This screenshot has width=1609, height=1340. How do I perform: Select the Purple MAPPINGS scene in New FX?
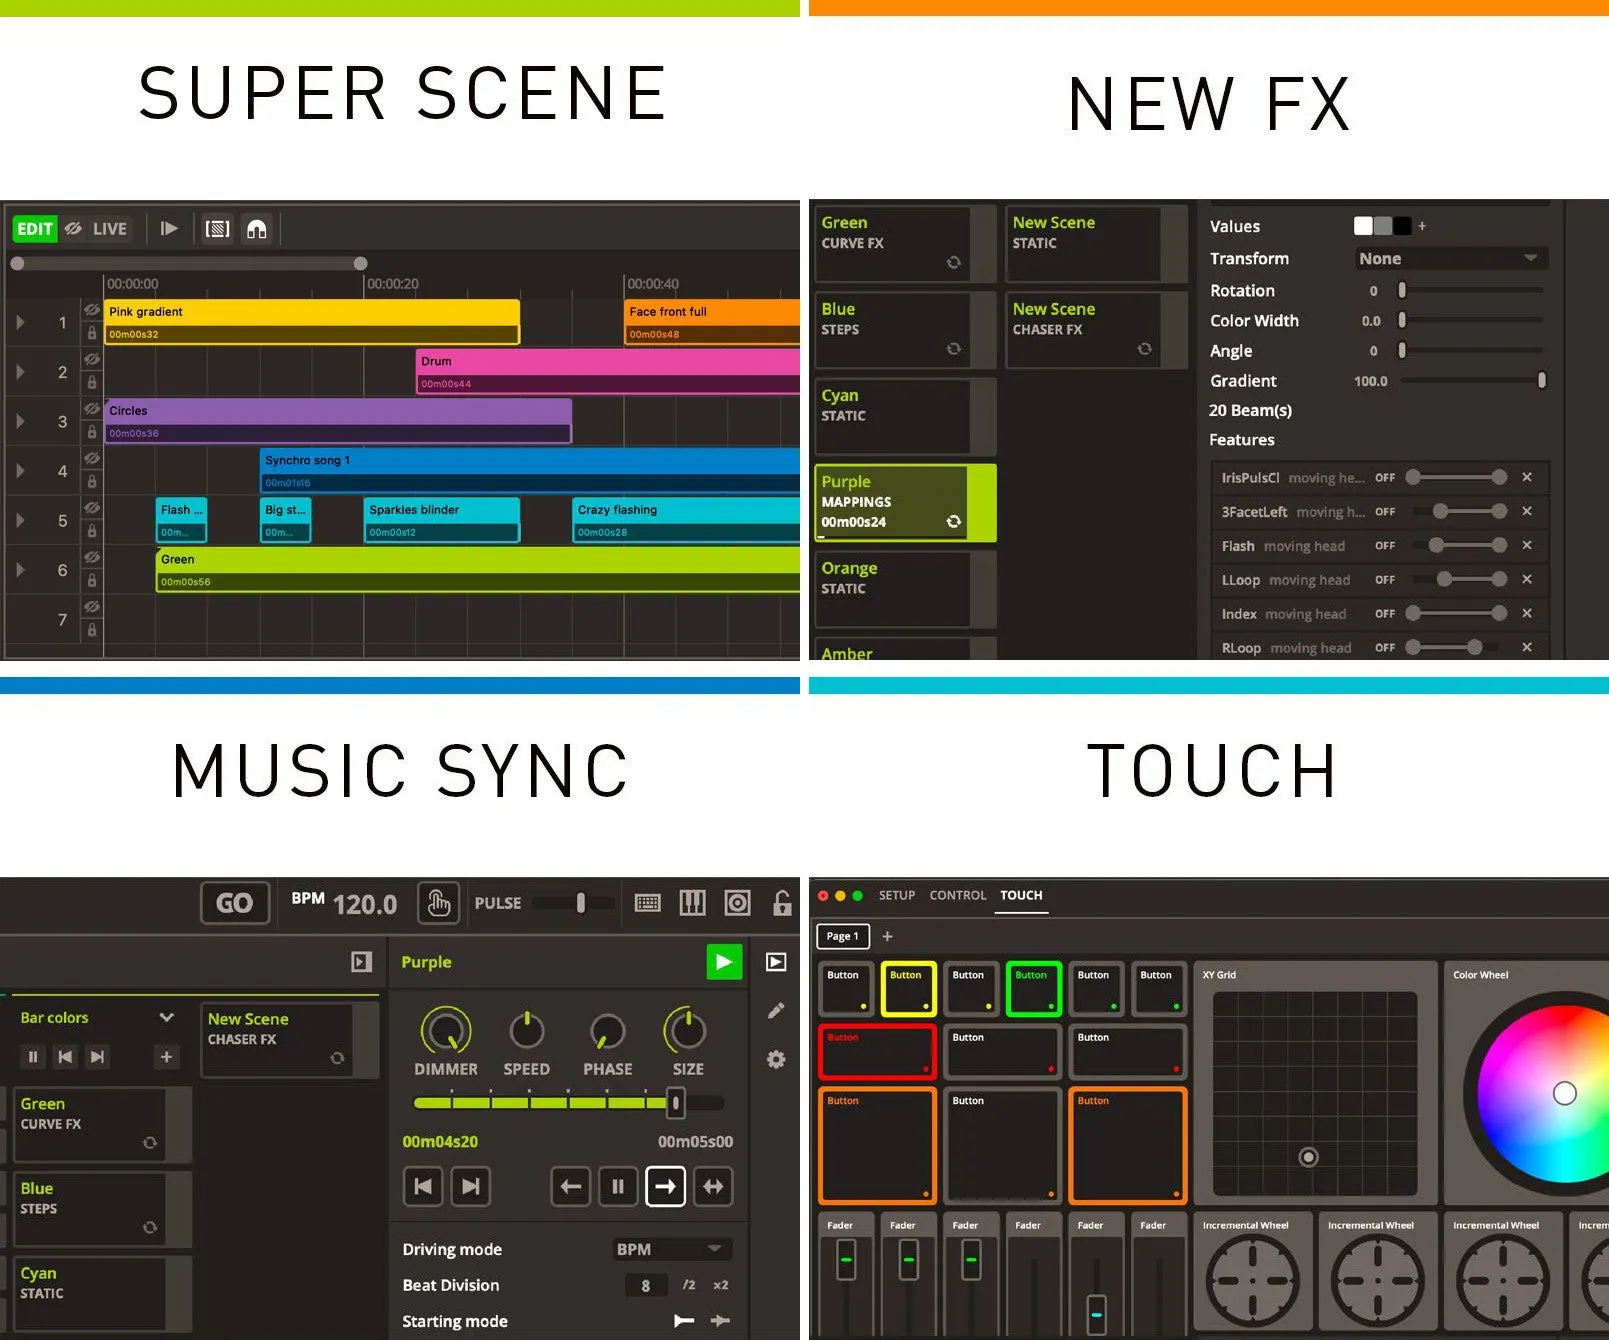tap(906, 503)
